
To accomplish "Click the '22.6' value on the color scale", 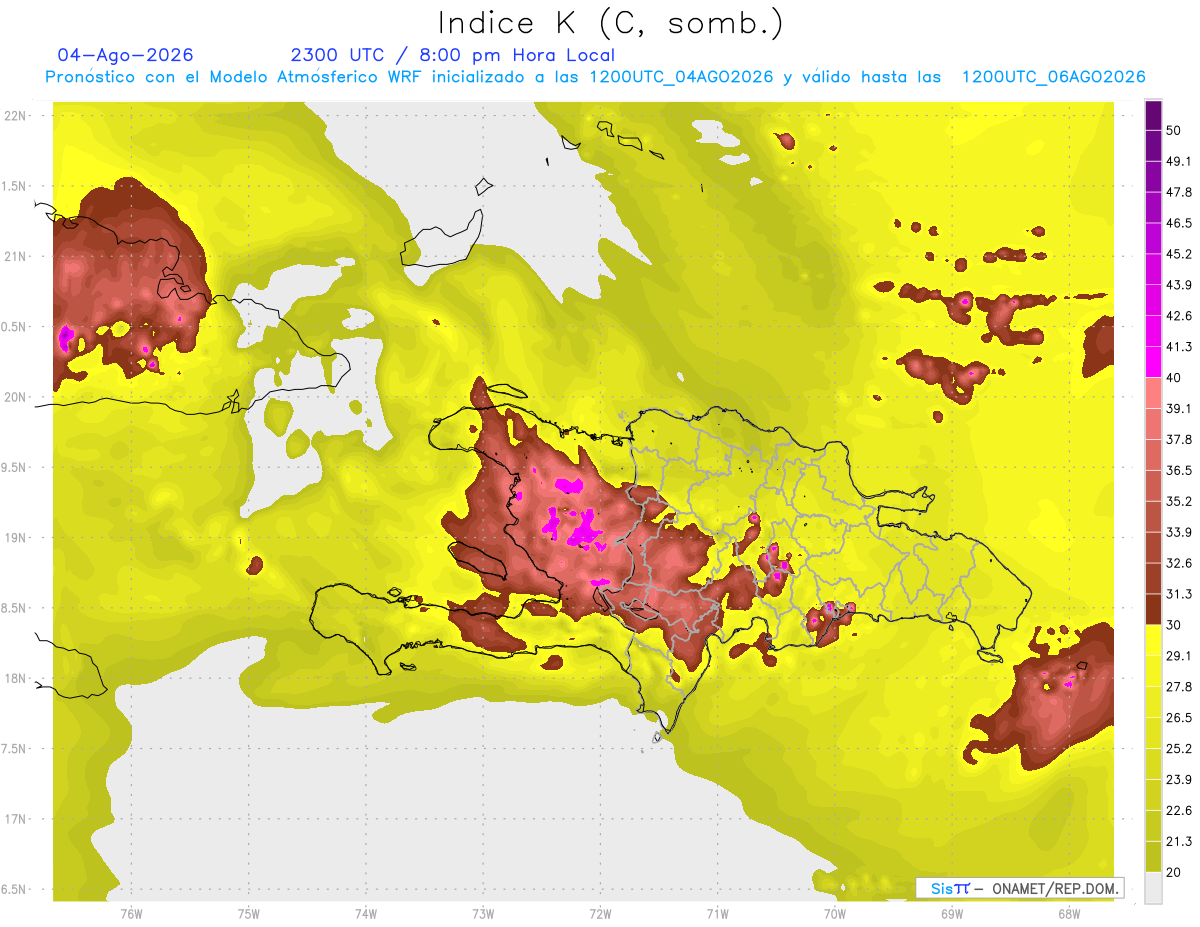I will pos(1179,810).
